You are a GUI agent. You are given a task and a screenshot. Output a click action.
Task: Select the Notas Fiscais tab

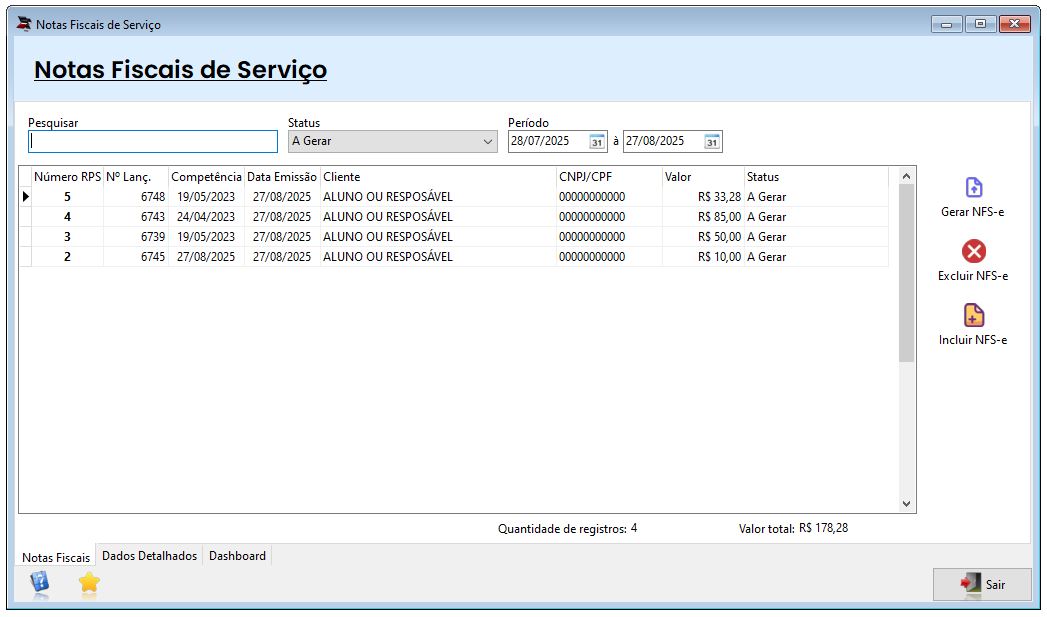click(x=56, y=557)
